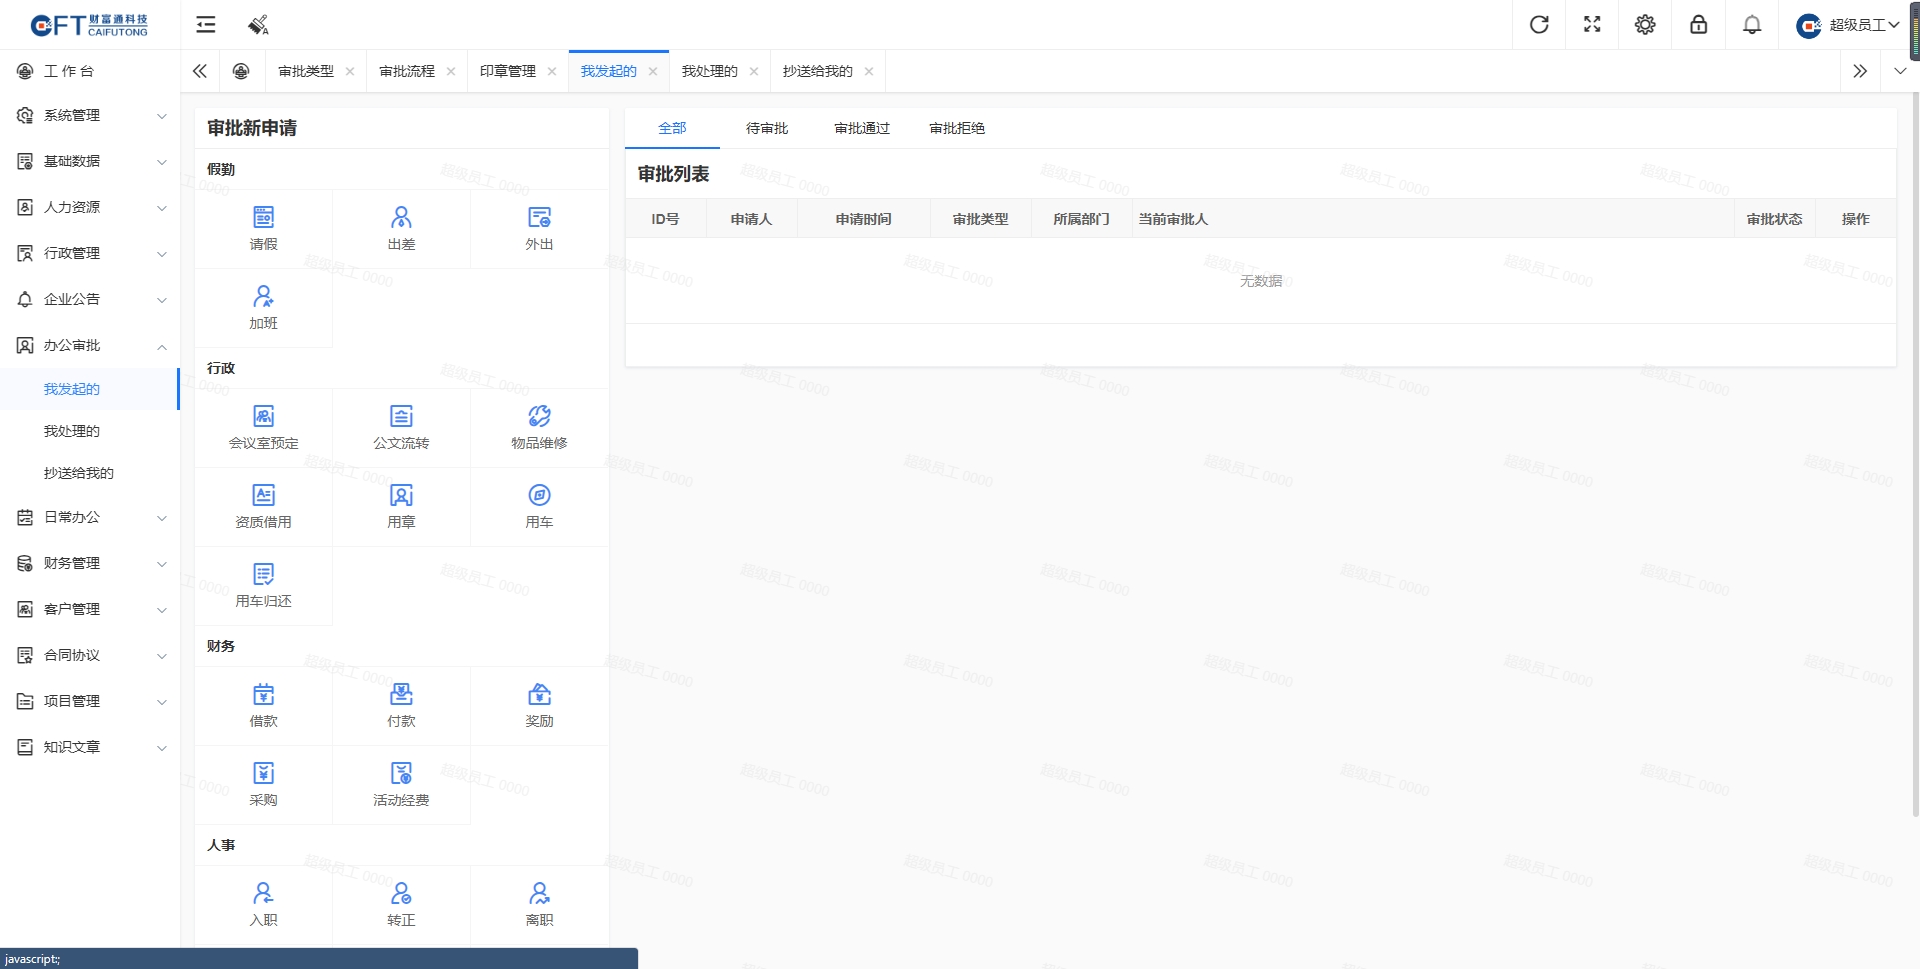The width and height of the screenshot is (1920, 969).
Task: Expand the 系统管理 sidebar menu
Action: point(90,115)
